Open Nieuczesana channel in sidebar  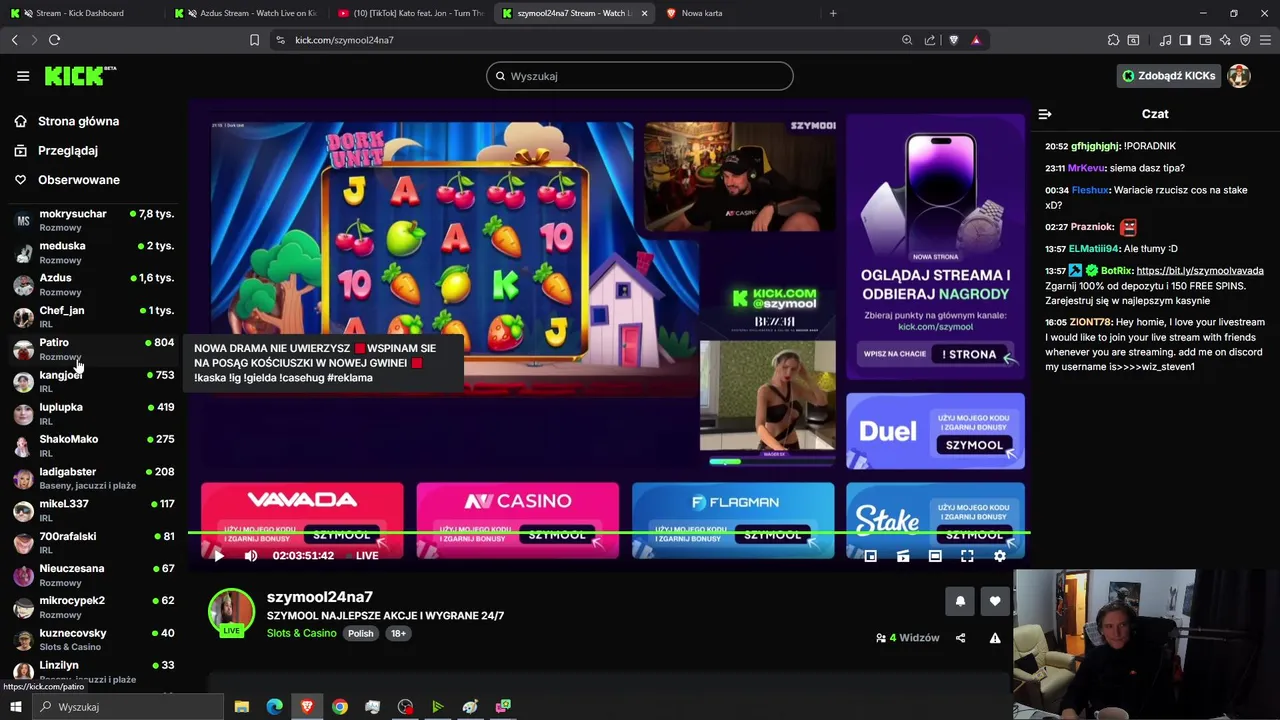(93, 575)
